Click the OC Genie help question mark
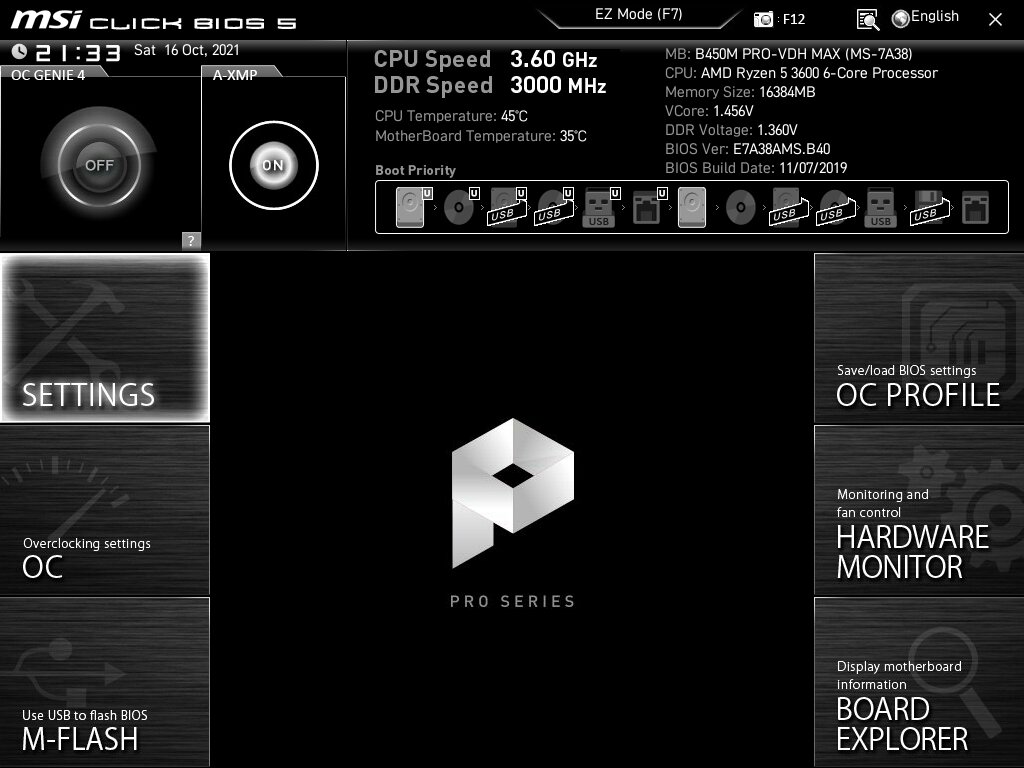 [x=191, y=240]
